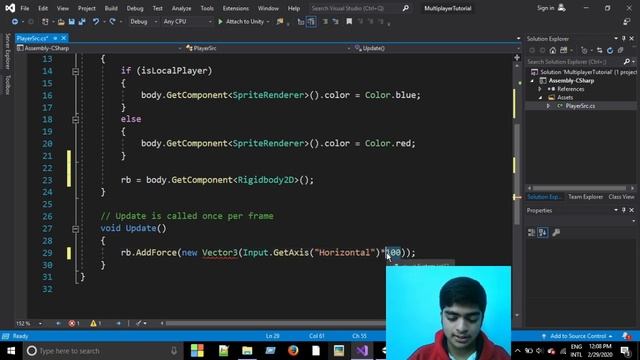Viewport: 640px width, 360px height.
Task: Click Sync with Active Document icon
Action: tap(599, 51)
